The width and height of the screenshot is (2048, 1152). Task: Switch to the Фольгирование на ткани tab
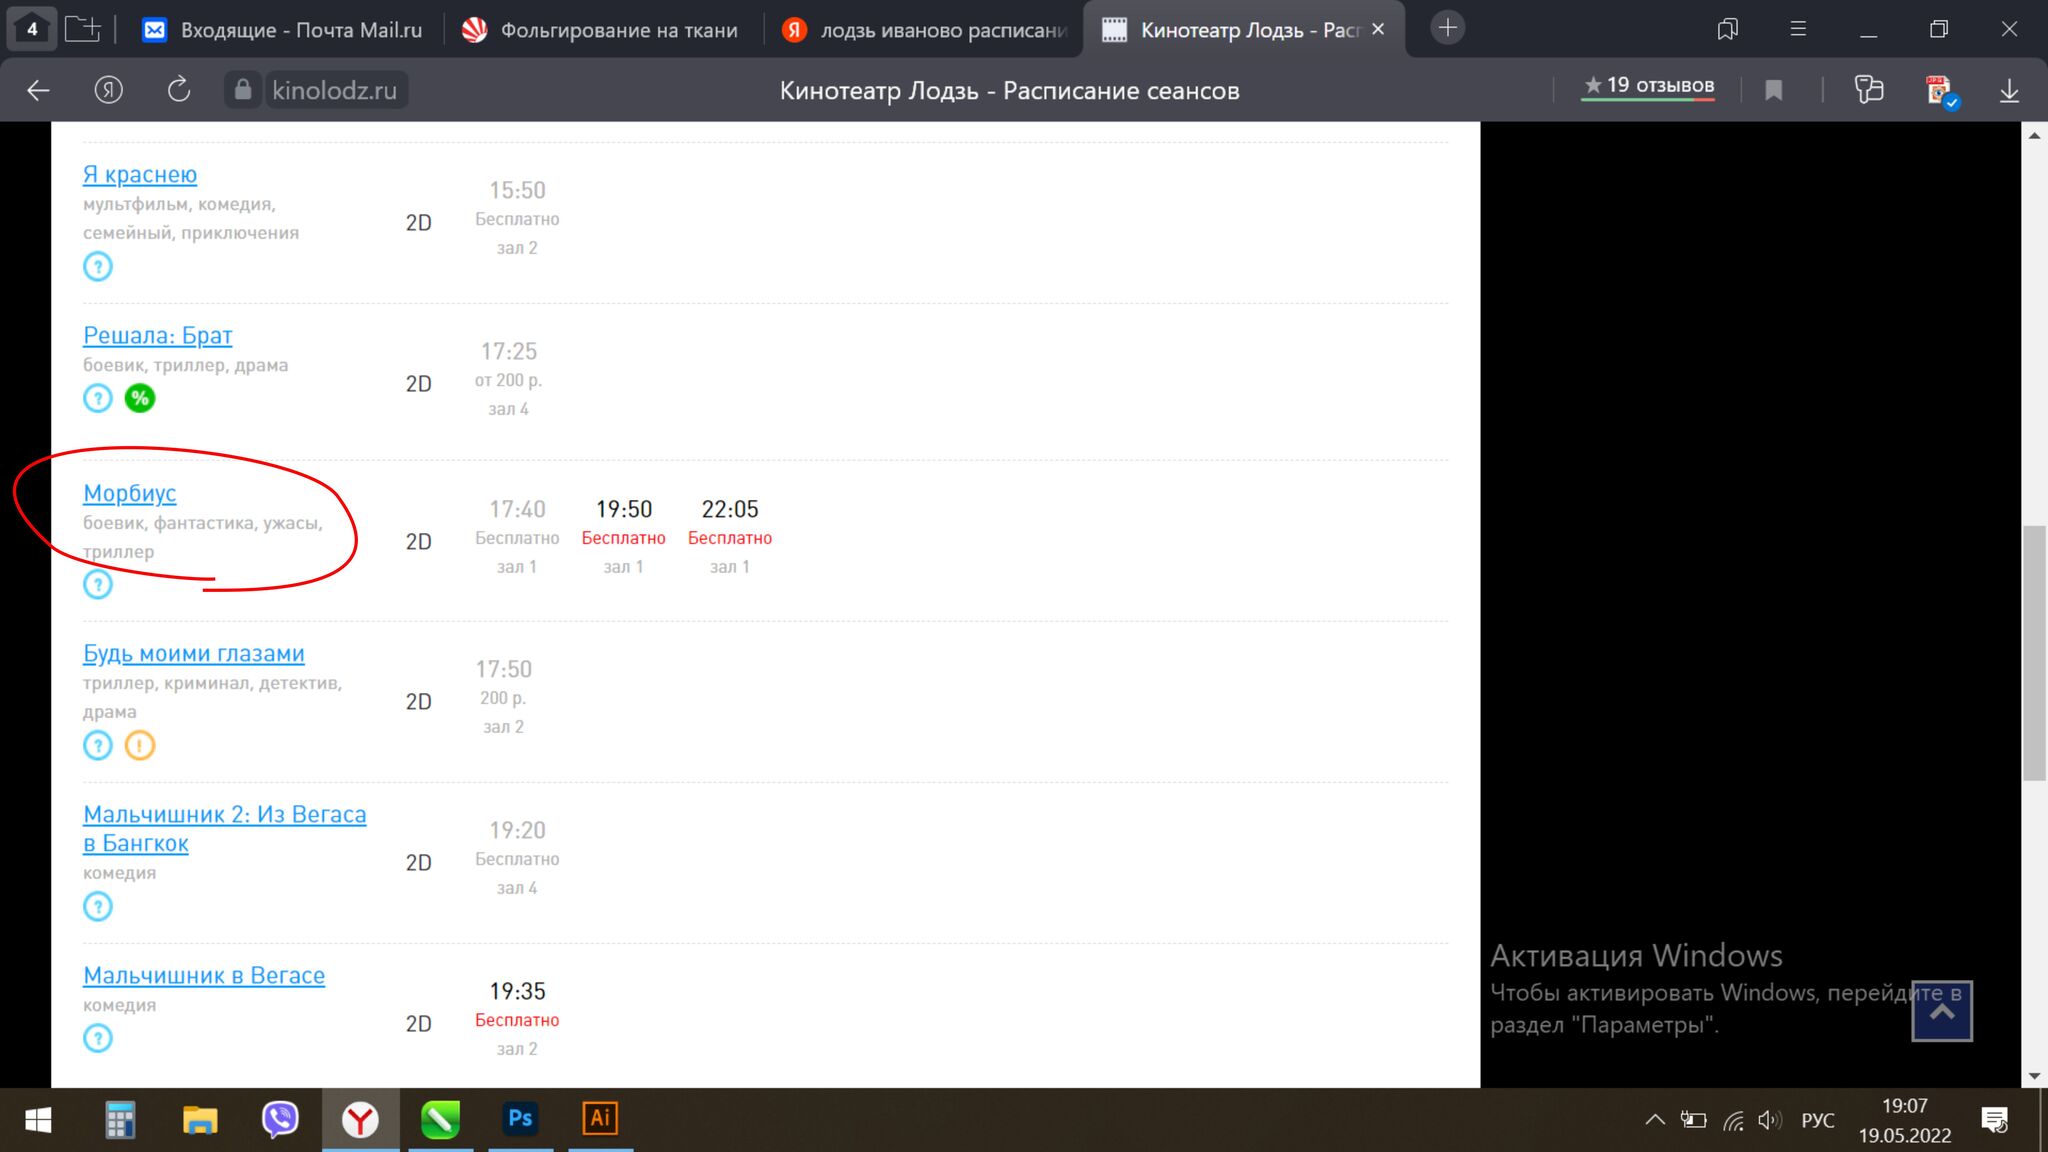(x=600, y=30)
